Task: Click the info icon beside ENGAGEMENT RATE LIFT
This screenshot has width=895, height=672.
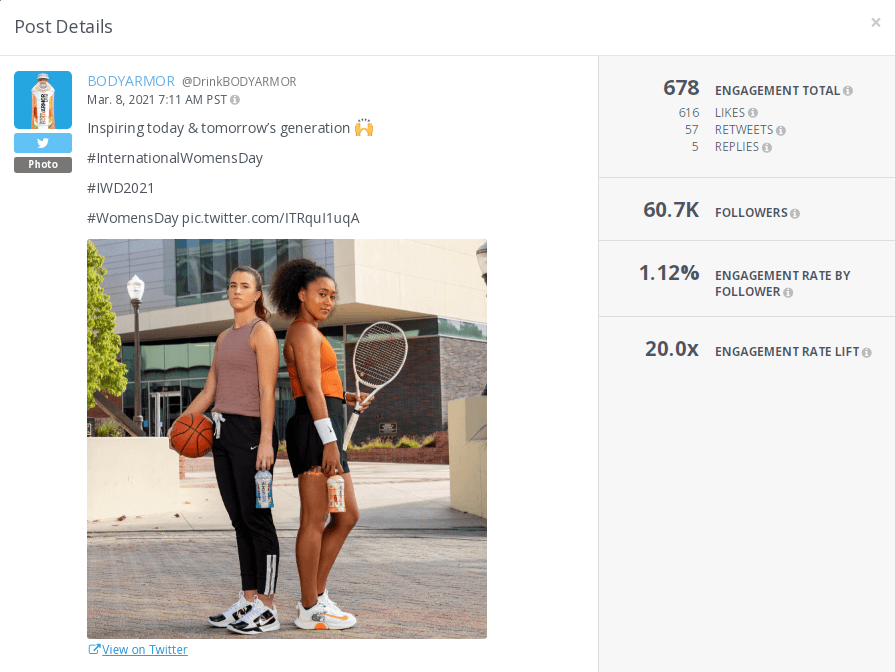Action: [x=865, y=352]
